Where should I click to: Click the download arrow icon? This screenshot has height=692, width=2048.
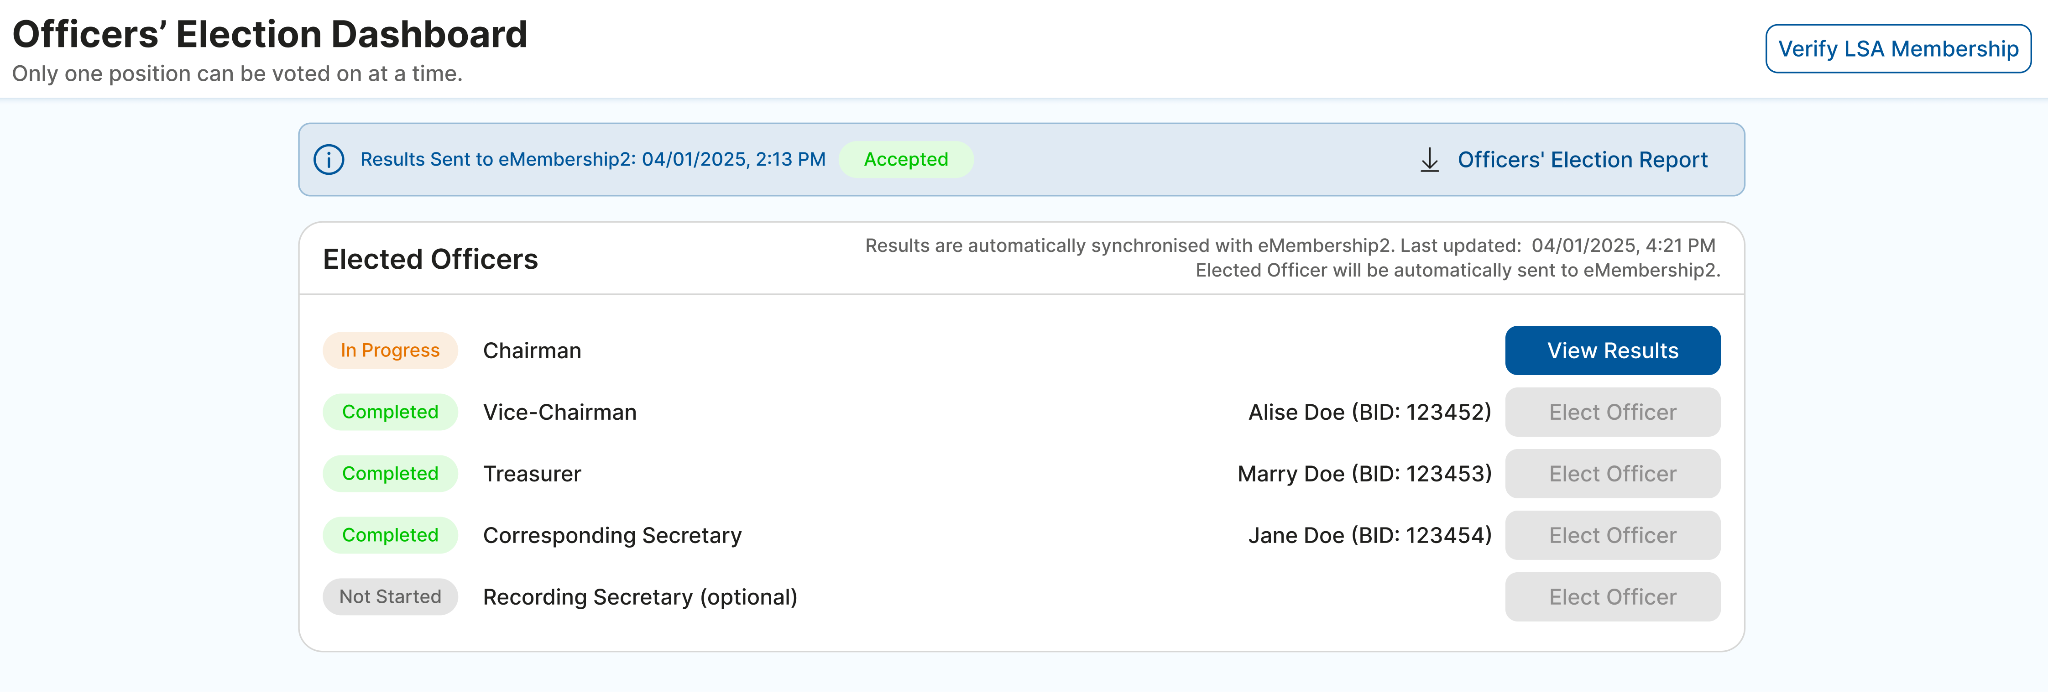(x=1430, y=160)
